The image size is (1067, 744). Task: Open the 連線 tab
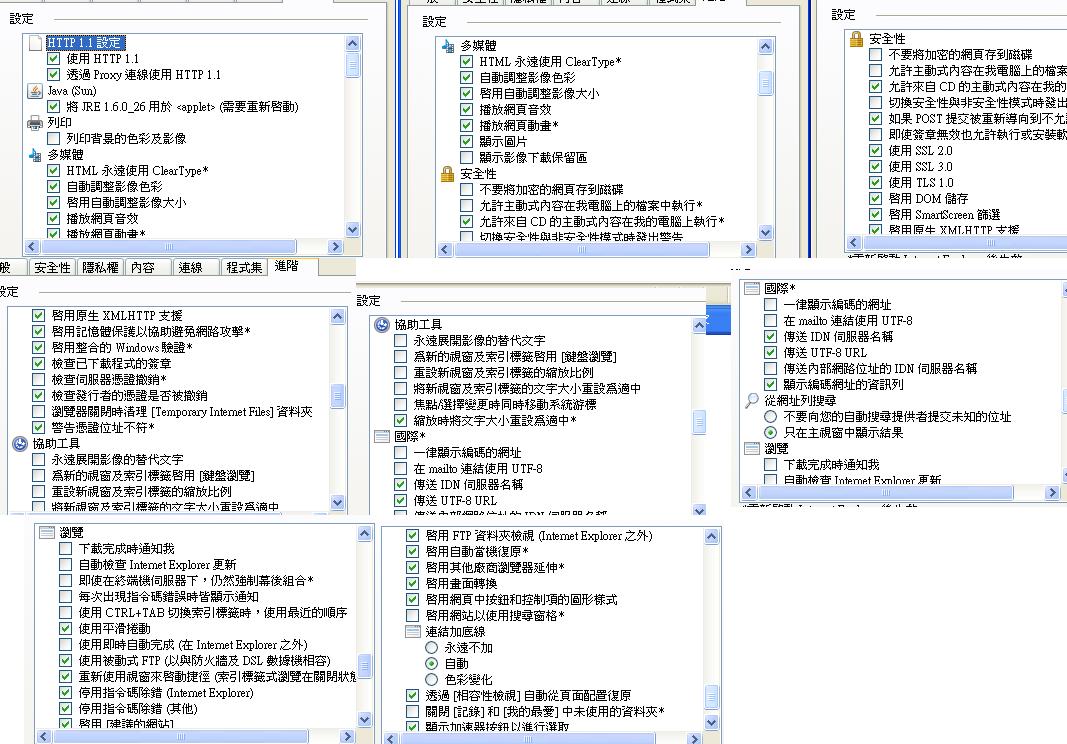tap(190, 267)
